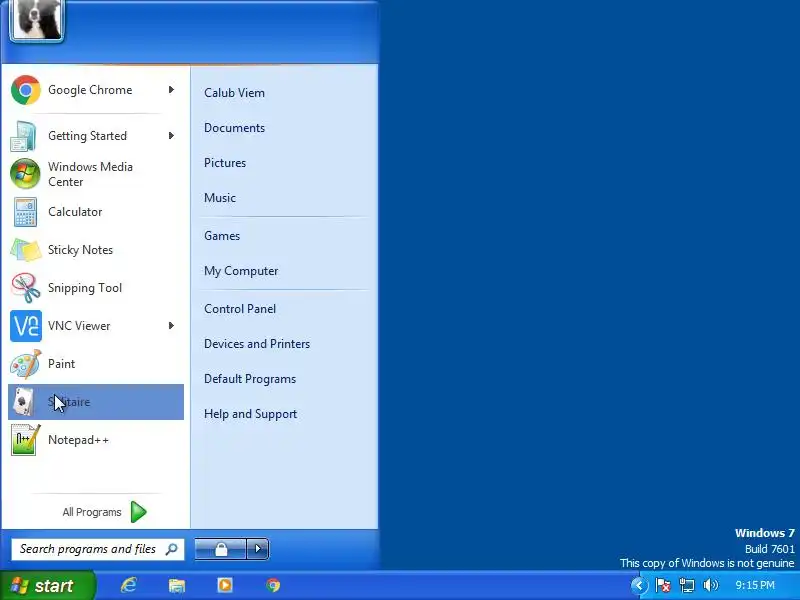Click the search magnifier icon
Viewport: 800px width, 600px height.
(171, 549)
